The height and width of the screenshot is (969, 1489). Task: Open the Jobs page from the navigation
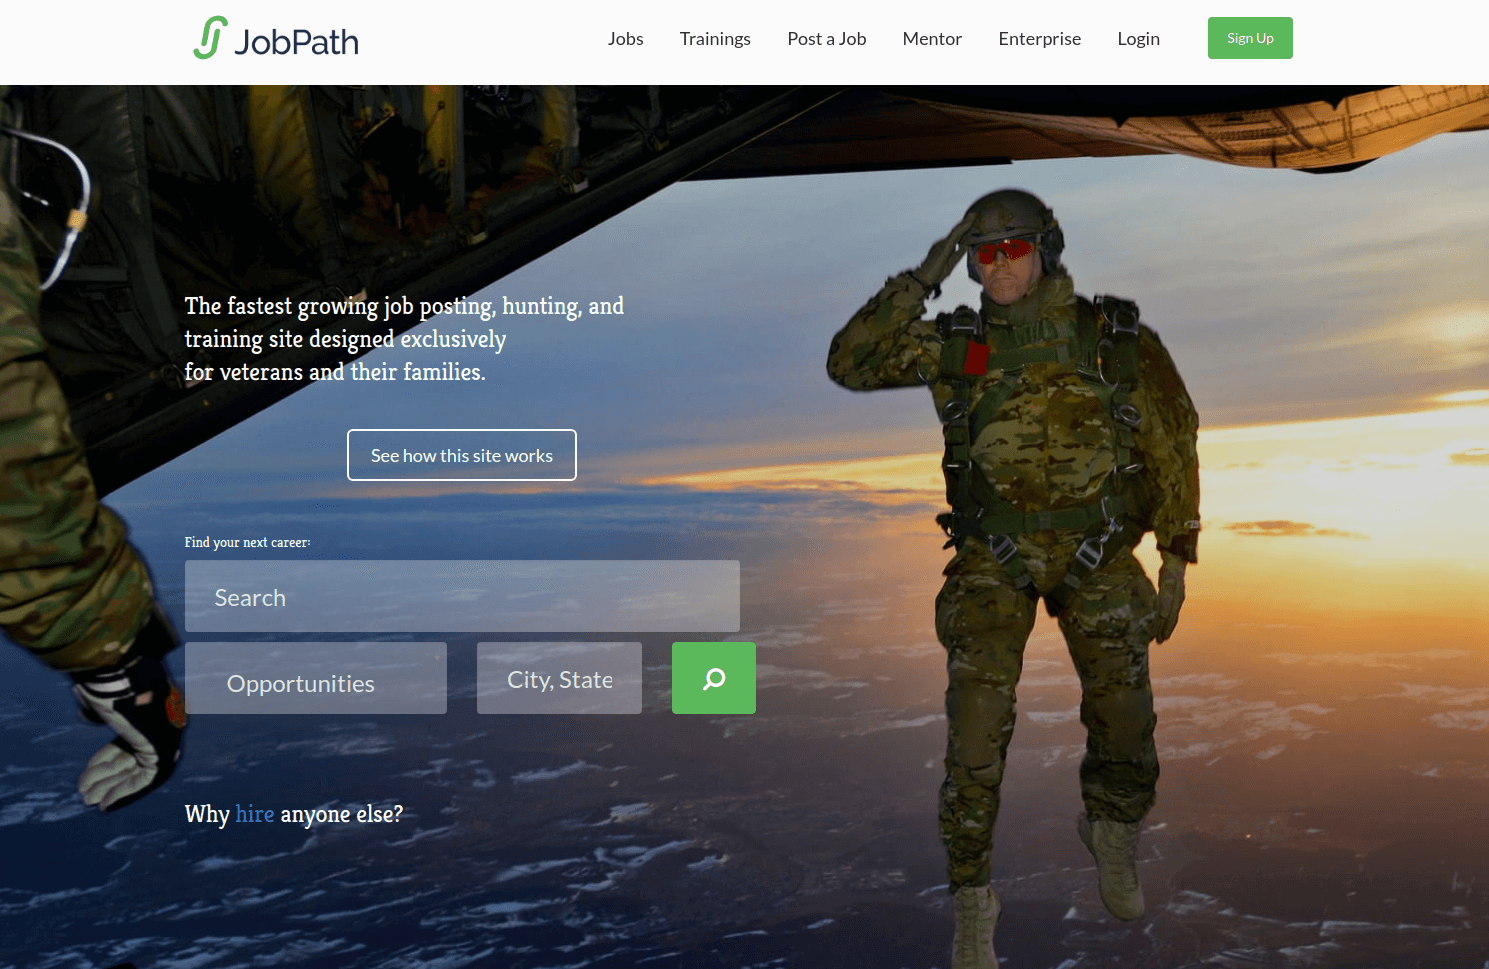pos(625,39)
